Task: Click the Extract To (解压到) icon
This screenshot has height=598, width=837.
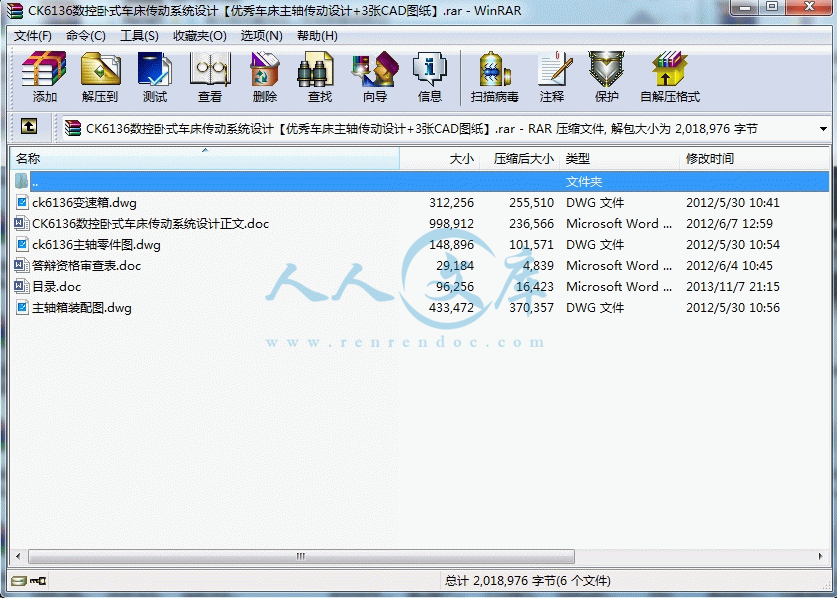Action: (x=100, y=69)
